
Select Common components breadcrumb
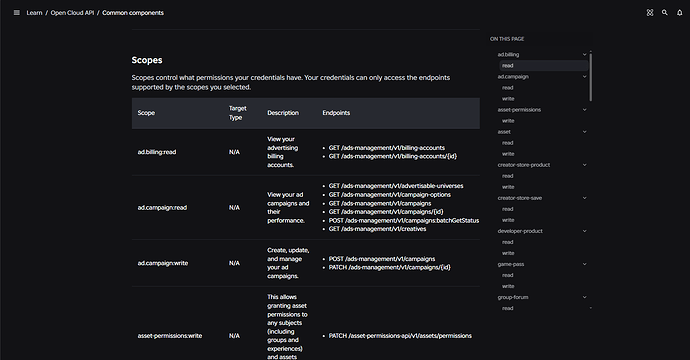pos(133,13)
